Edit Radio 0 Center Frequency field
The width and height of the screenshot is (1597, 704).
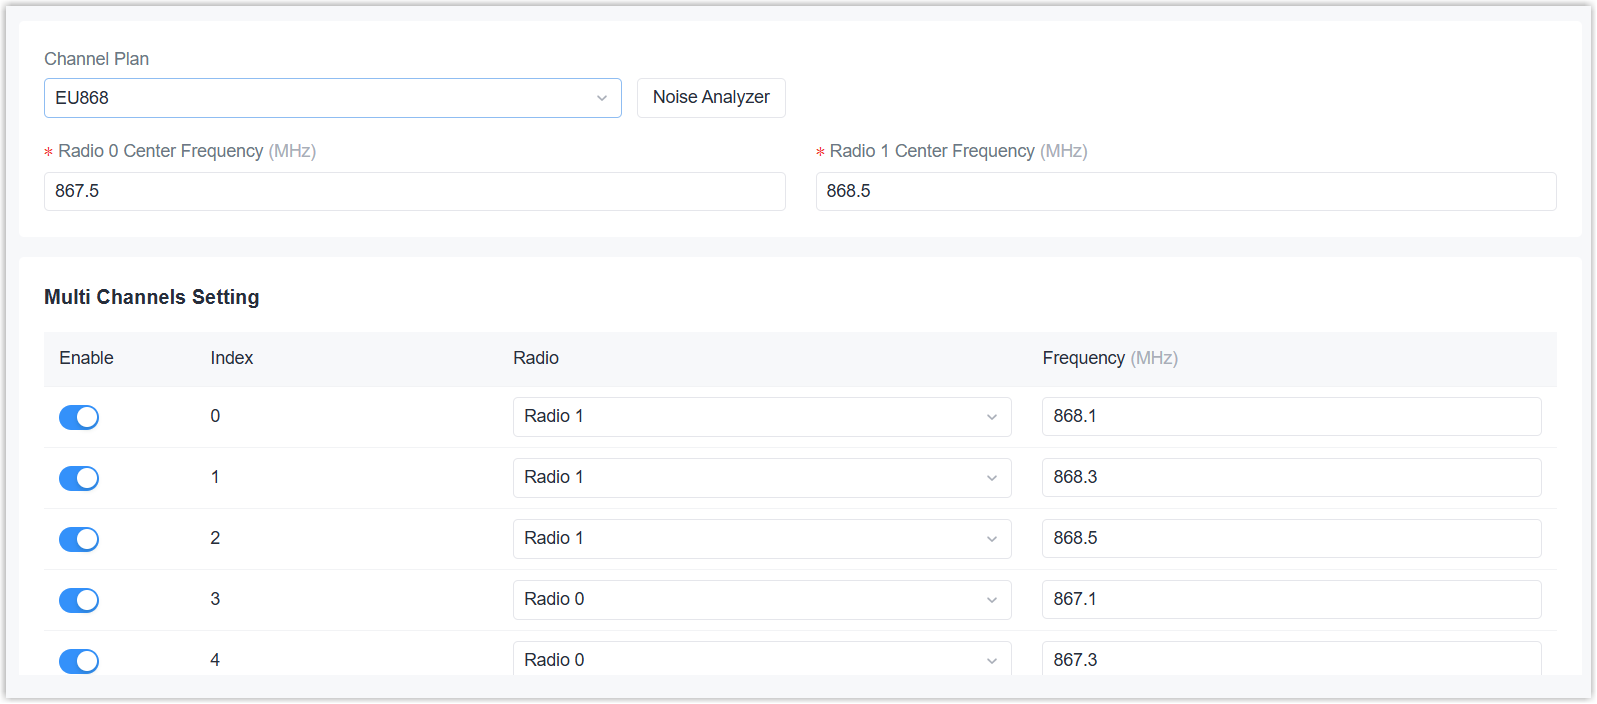click(414, 191)
